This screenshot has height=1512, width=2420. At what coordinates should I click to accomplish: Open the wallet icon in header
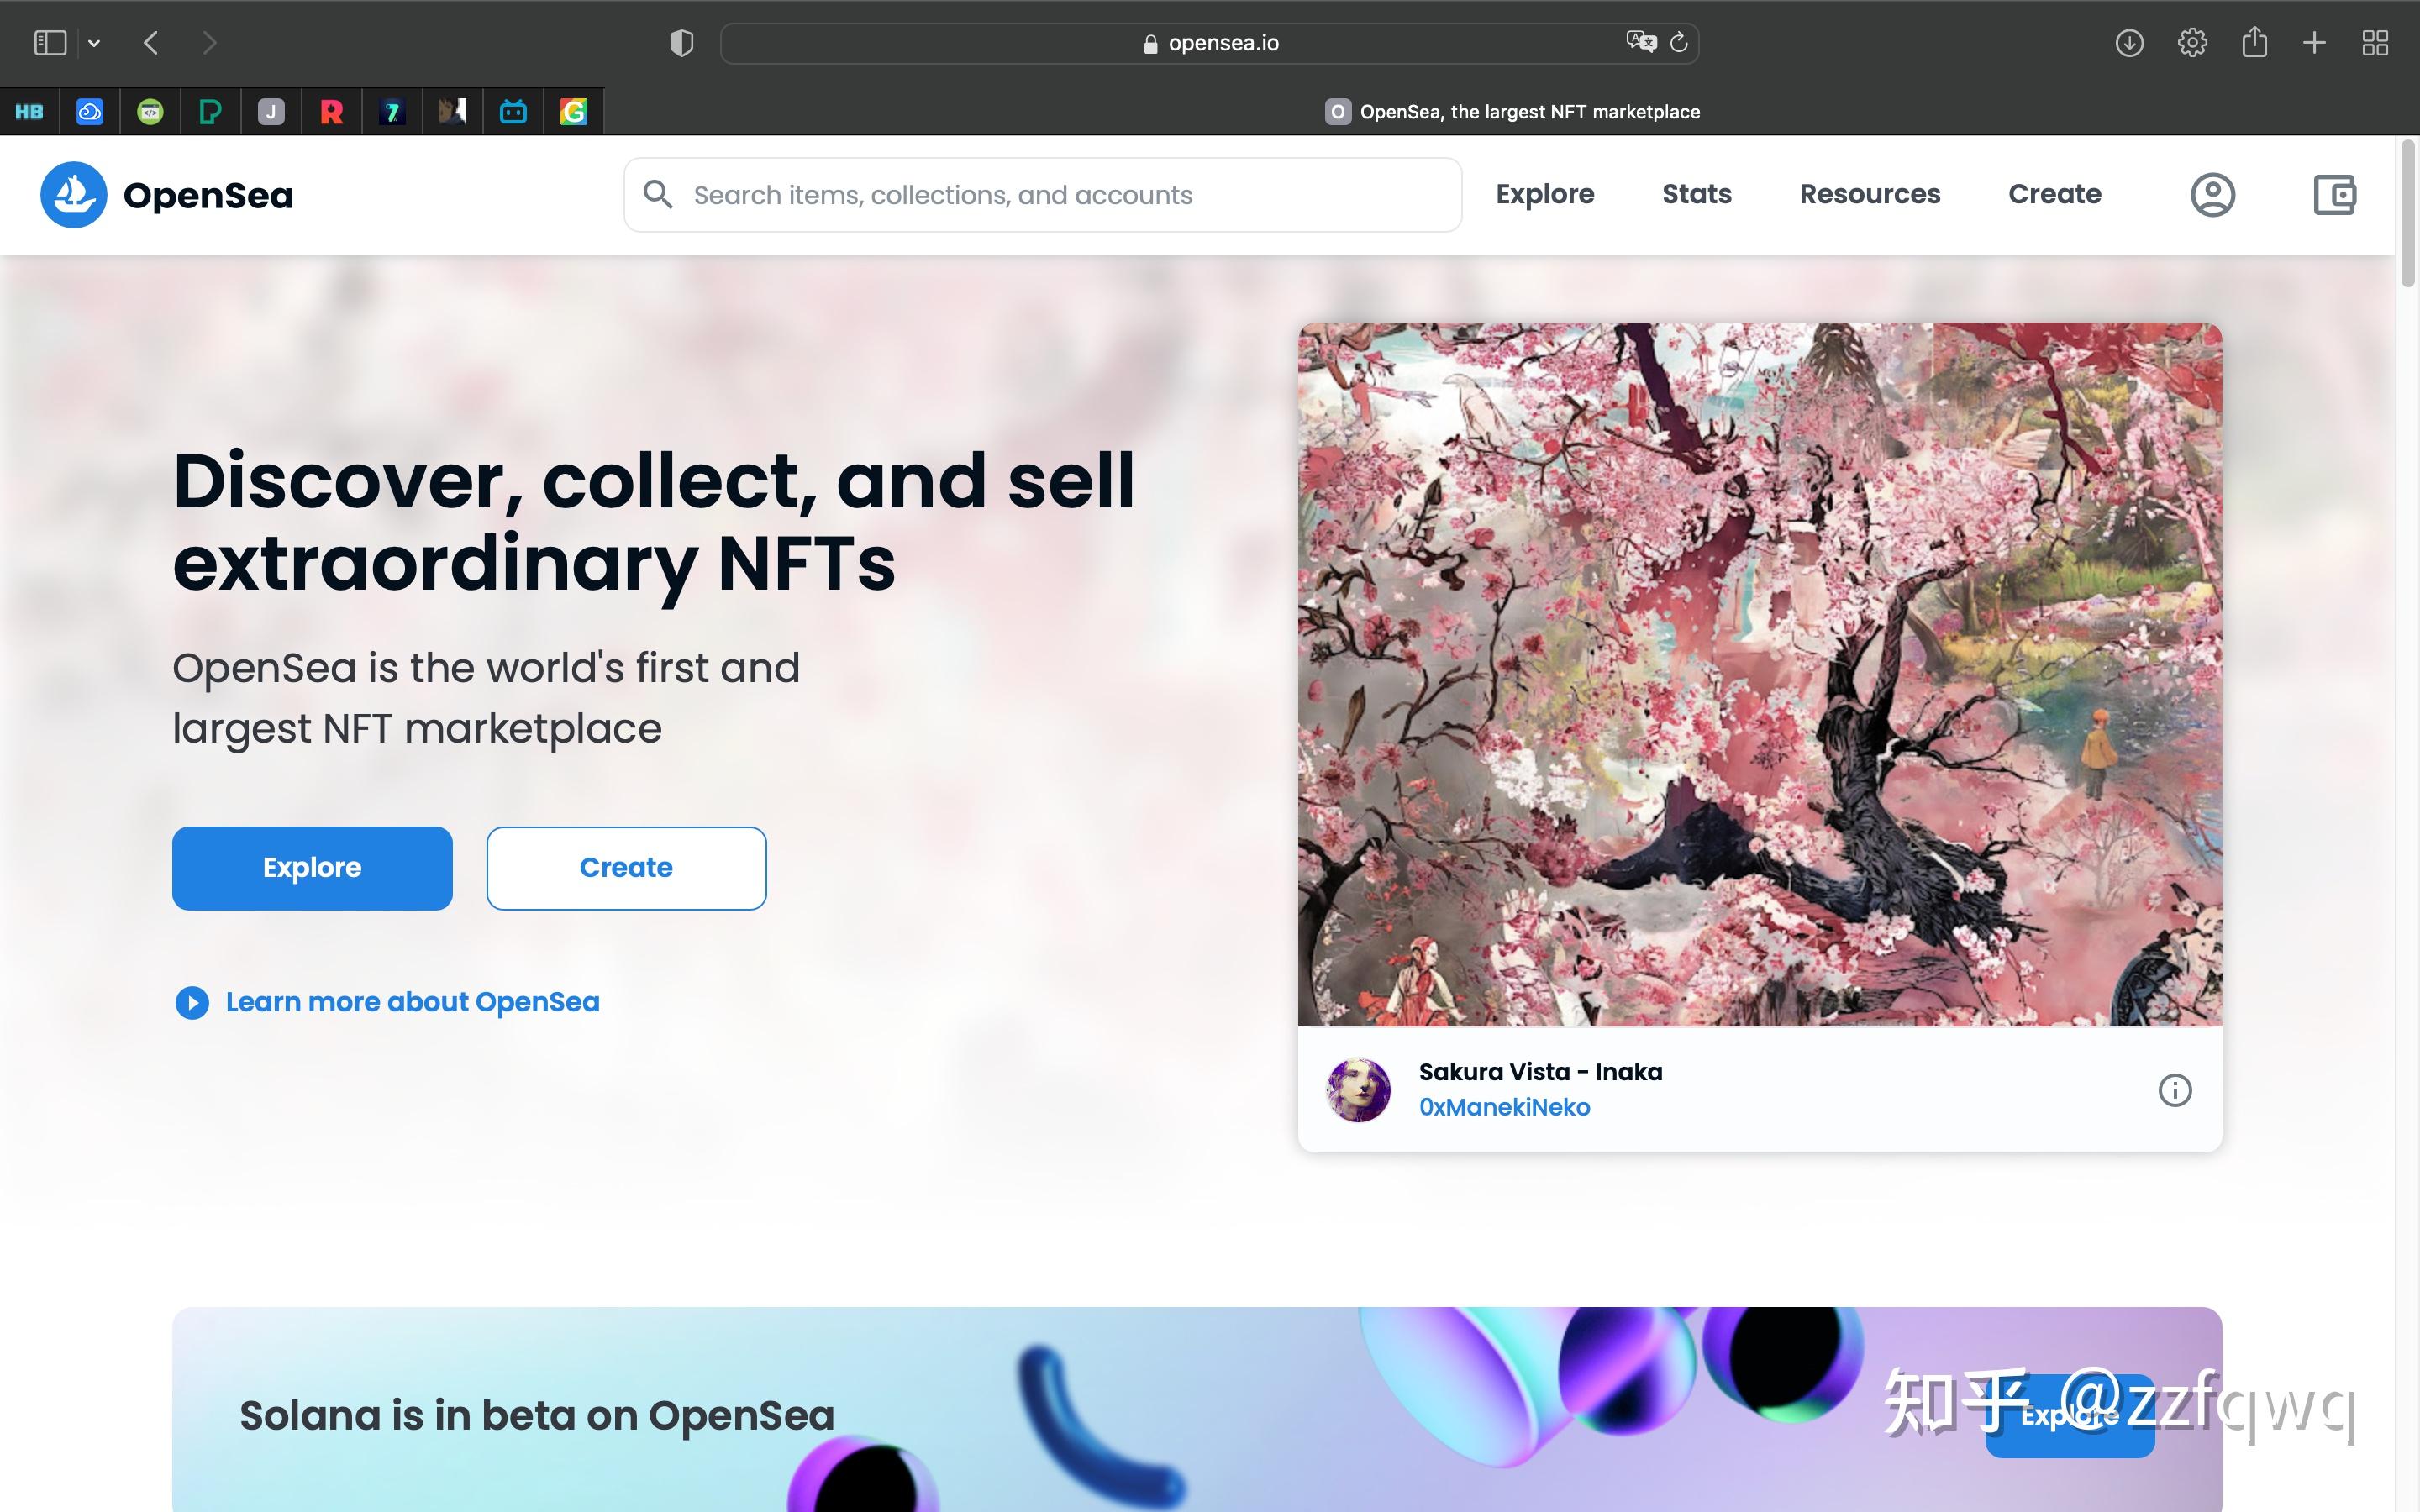2334,194
